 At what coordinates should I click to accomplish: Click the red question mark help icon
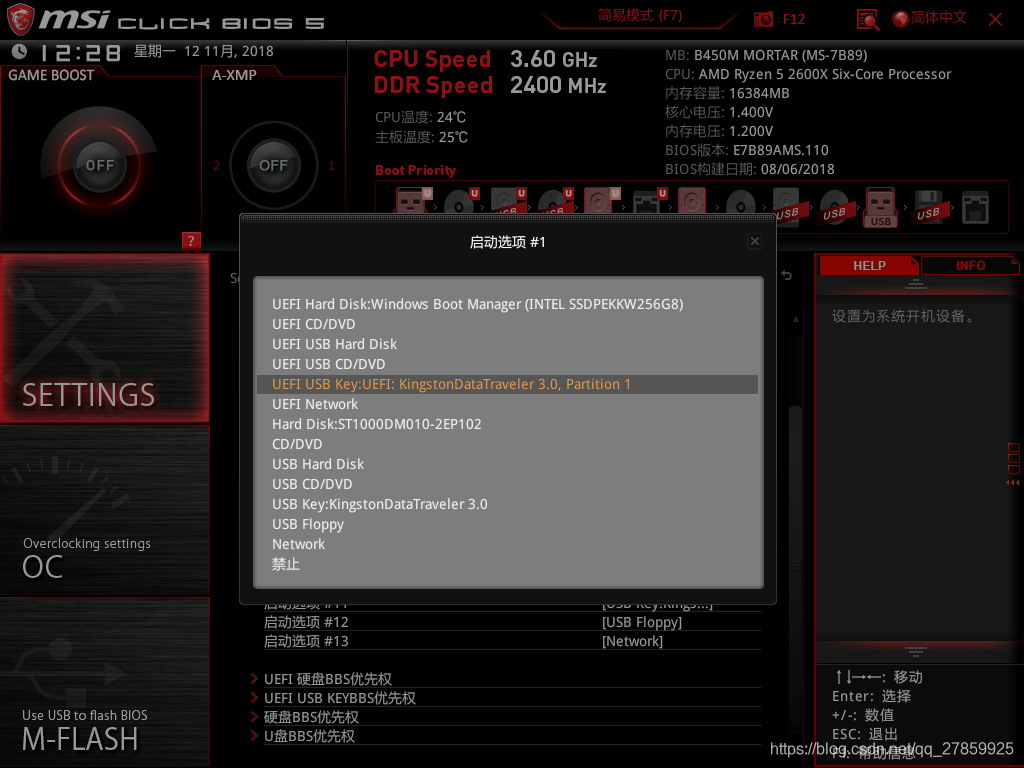coord(191,240)
